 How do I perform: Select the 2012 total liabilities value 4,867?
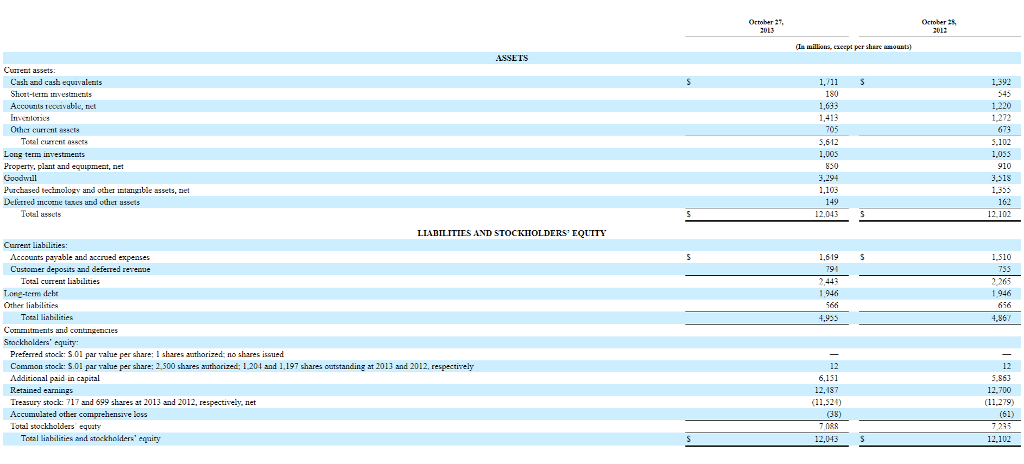(1000, 317)
